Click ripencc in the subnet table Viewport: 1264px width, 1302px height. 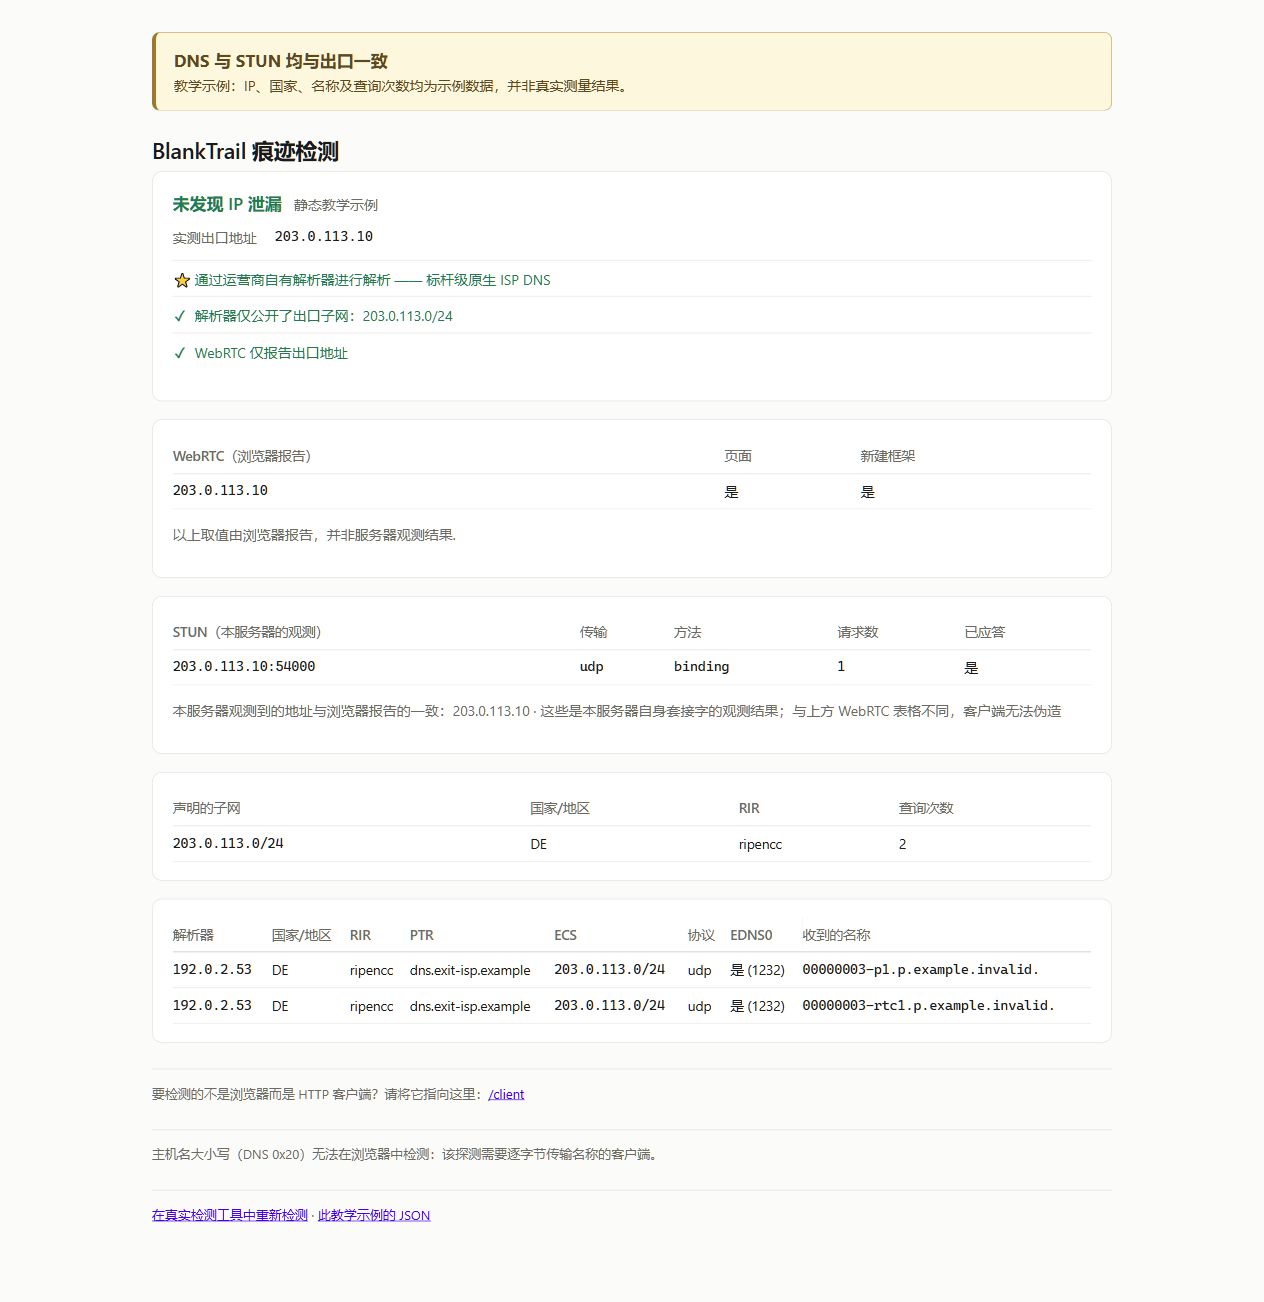pyautogui.click(x=760, y=844)
